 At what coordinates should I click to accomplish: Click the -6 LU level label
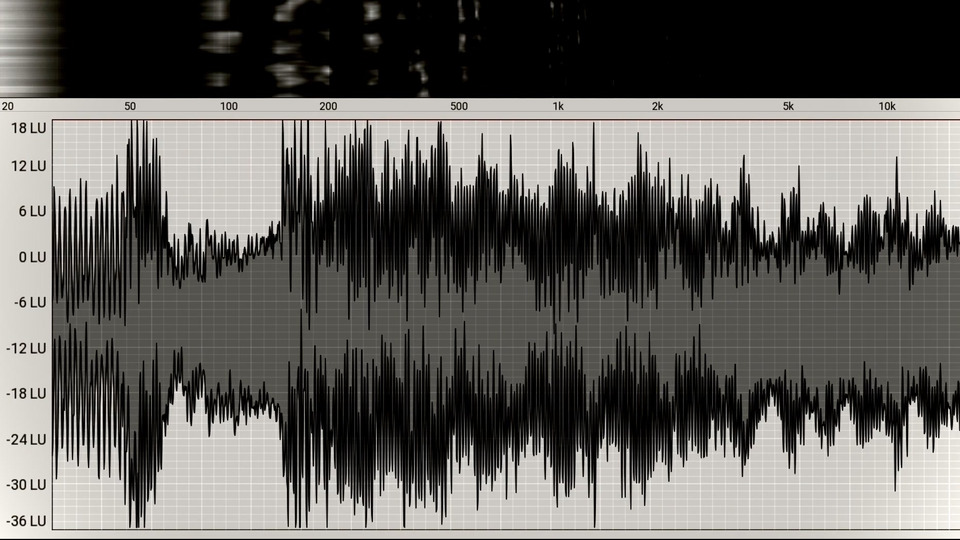29,302
